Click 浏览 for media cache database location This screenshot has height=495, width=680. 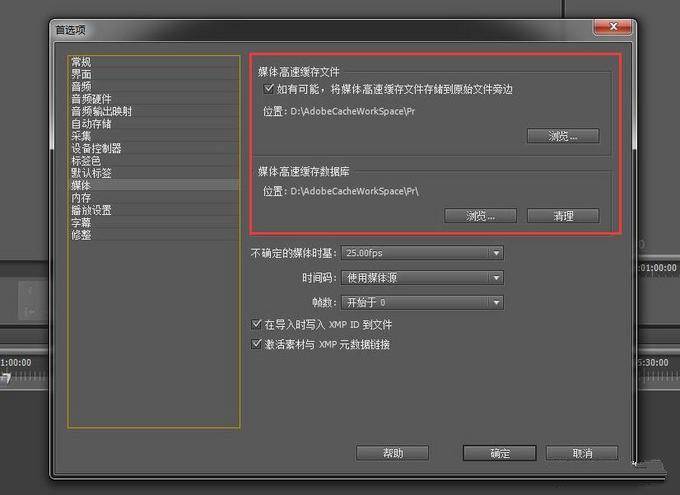(x=481, y=216)
